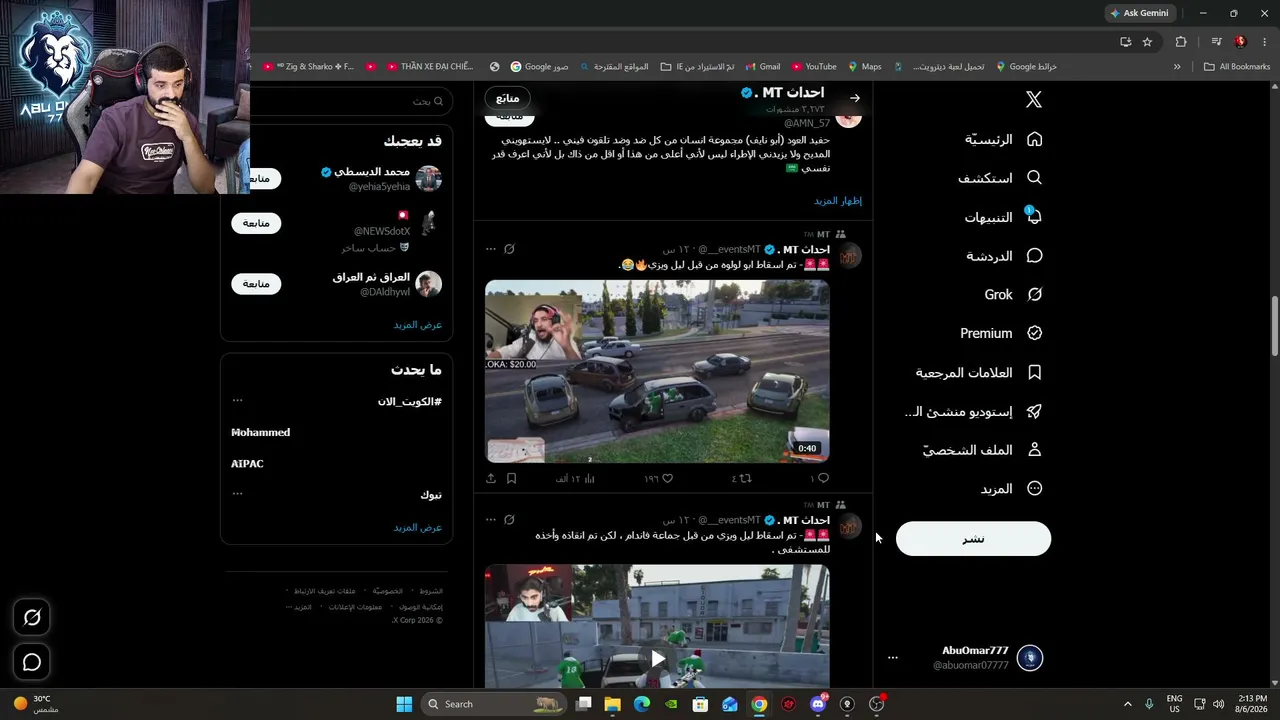Click إظهار المزيد under the profile bio
Screen dimensions: 1280x720
click(x=838, y=201)
